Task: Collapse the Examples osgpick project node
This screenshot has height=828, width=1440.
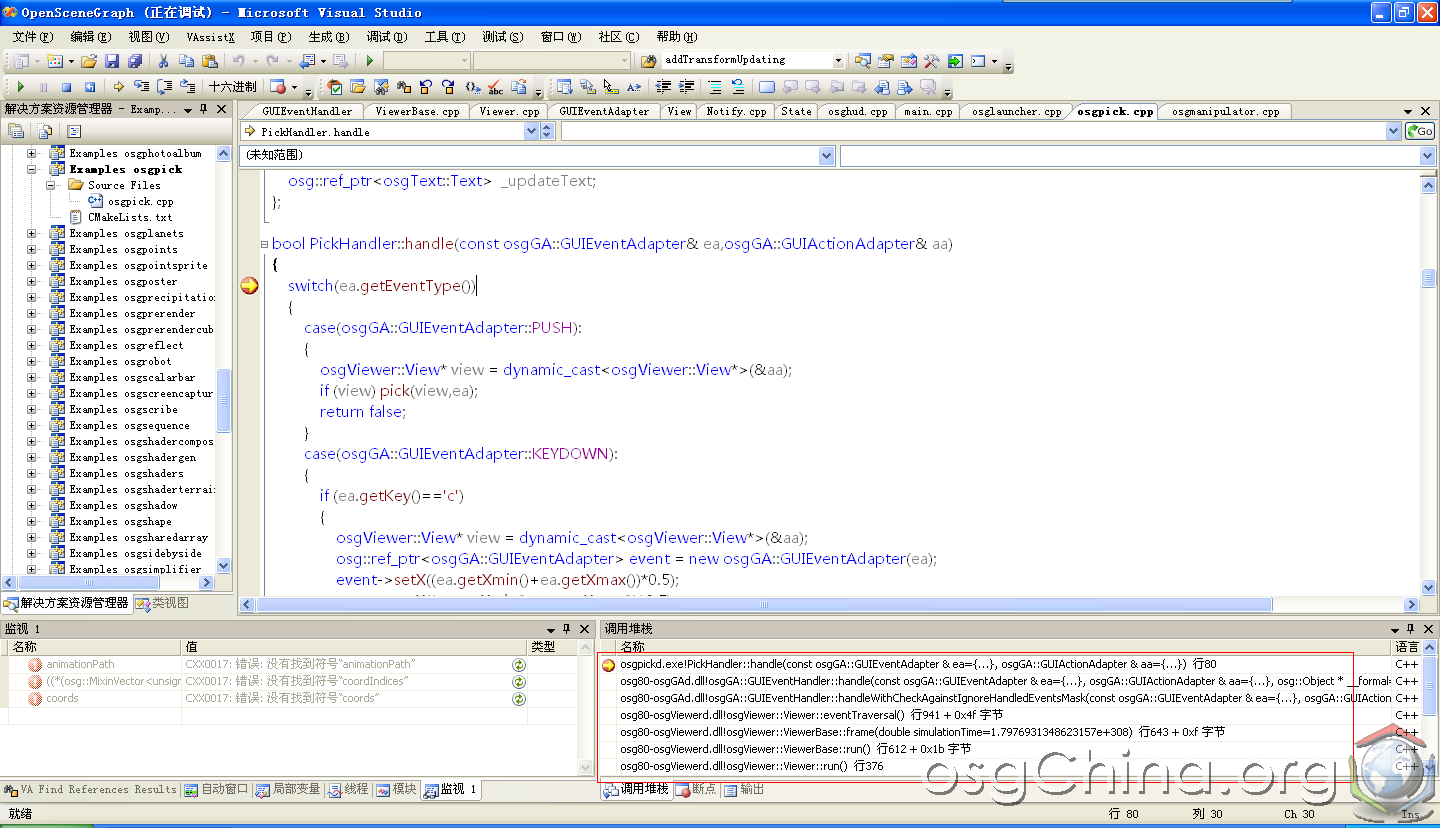Action: click(31, 169)
